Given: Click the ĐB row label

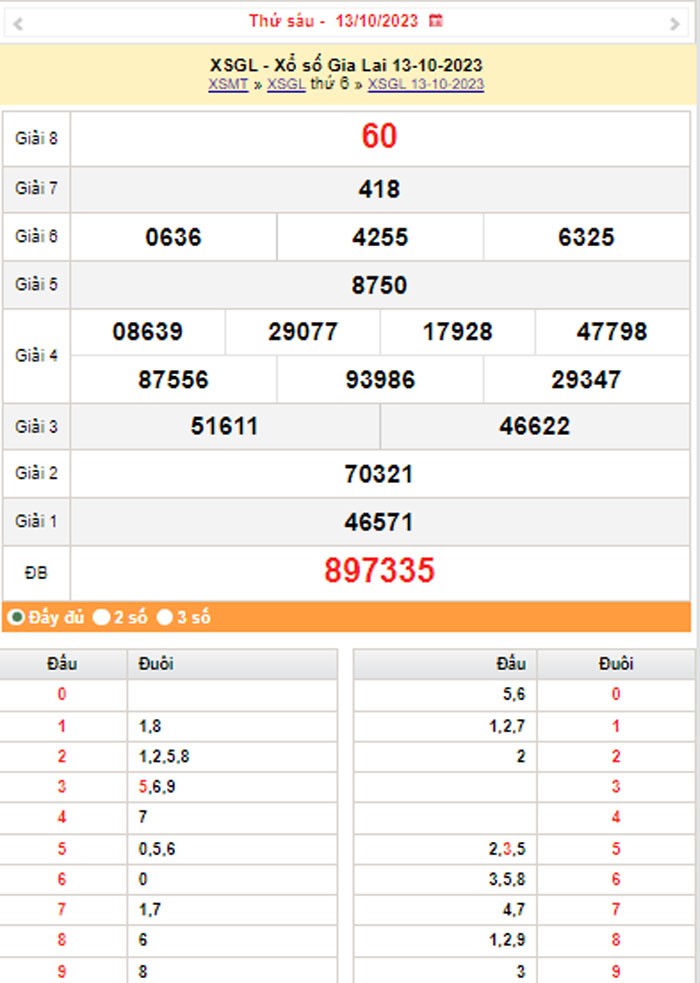Looking at the screenshot, I should [x=36, y=572].
